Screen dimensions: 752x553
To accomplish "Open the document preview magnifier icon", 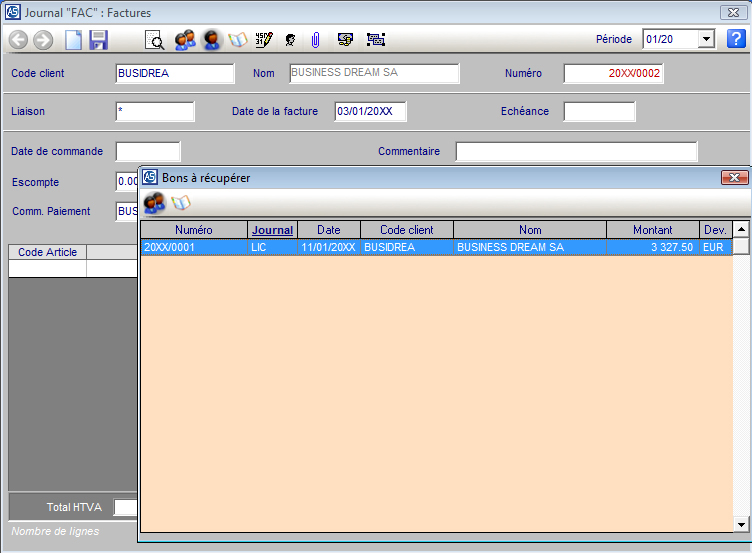I will pyautogui.click(x=155, y=40).
